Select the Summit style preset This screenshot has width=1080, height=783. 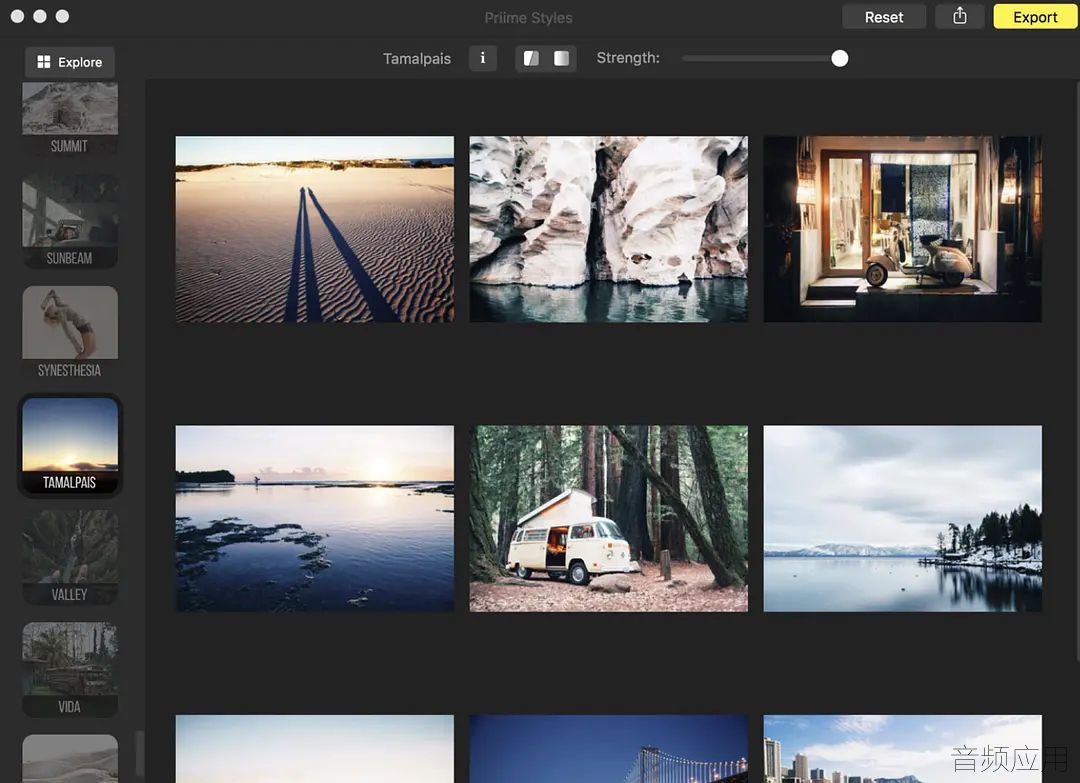[70, 117]
